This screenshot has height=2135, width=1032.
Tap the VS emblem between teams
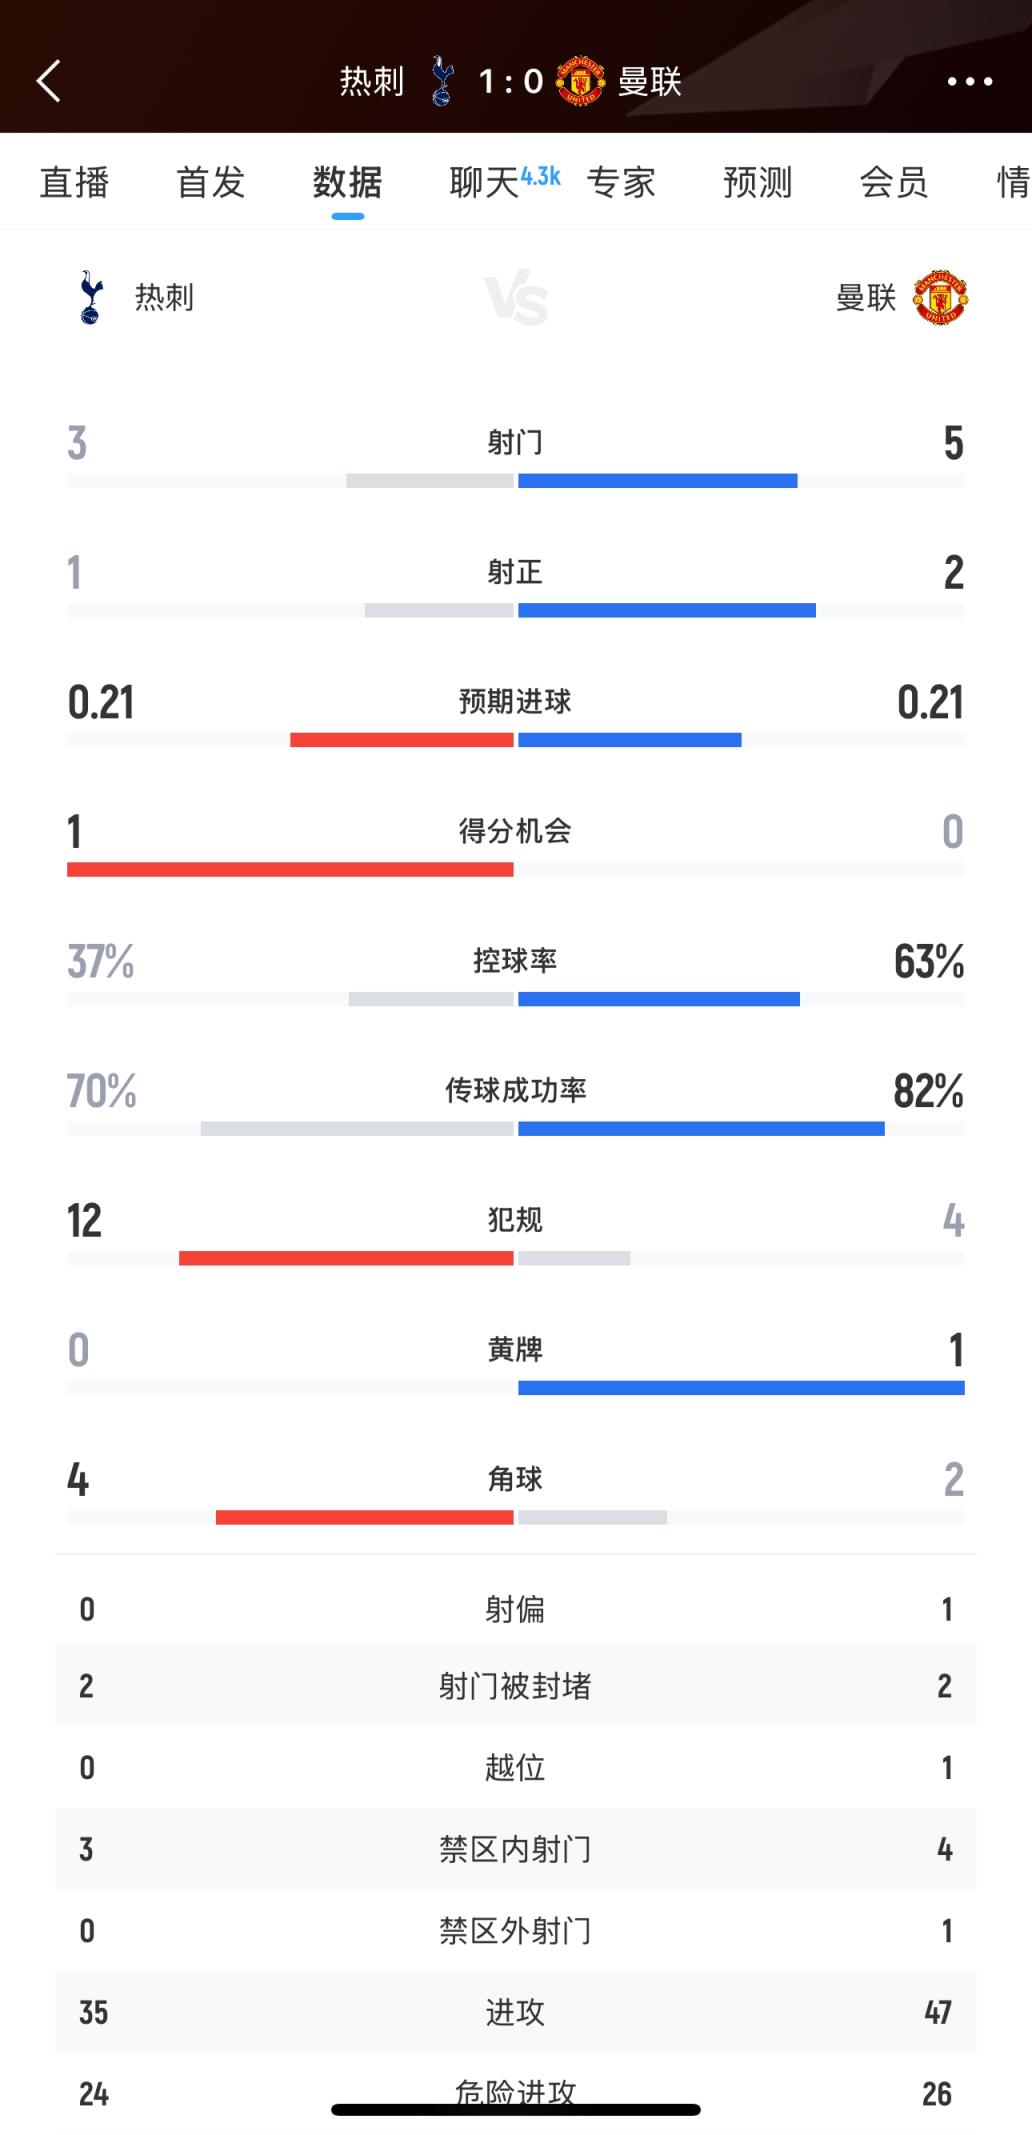tap(516, 299)
